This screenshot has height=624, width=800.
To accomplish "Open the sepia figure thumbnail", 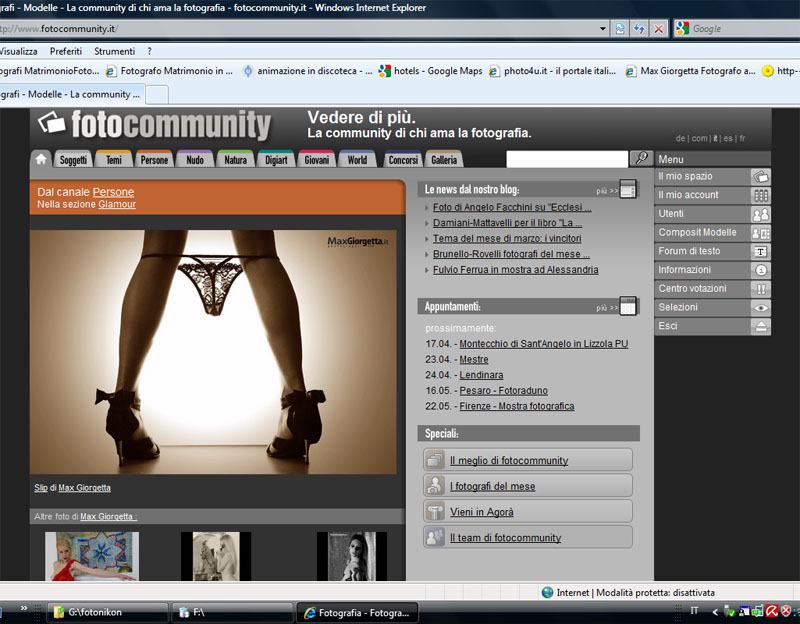I will tap(216, 556).
